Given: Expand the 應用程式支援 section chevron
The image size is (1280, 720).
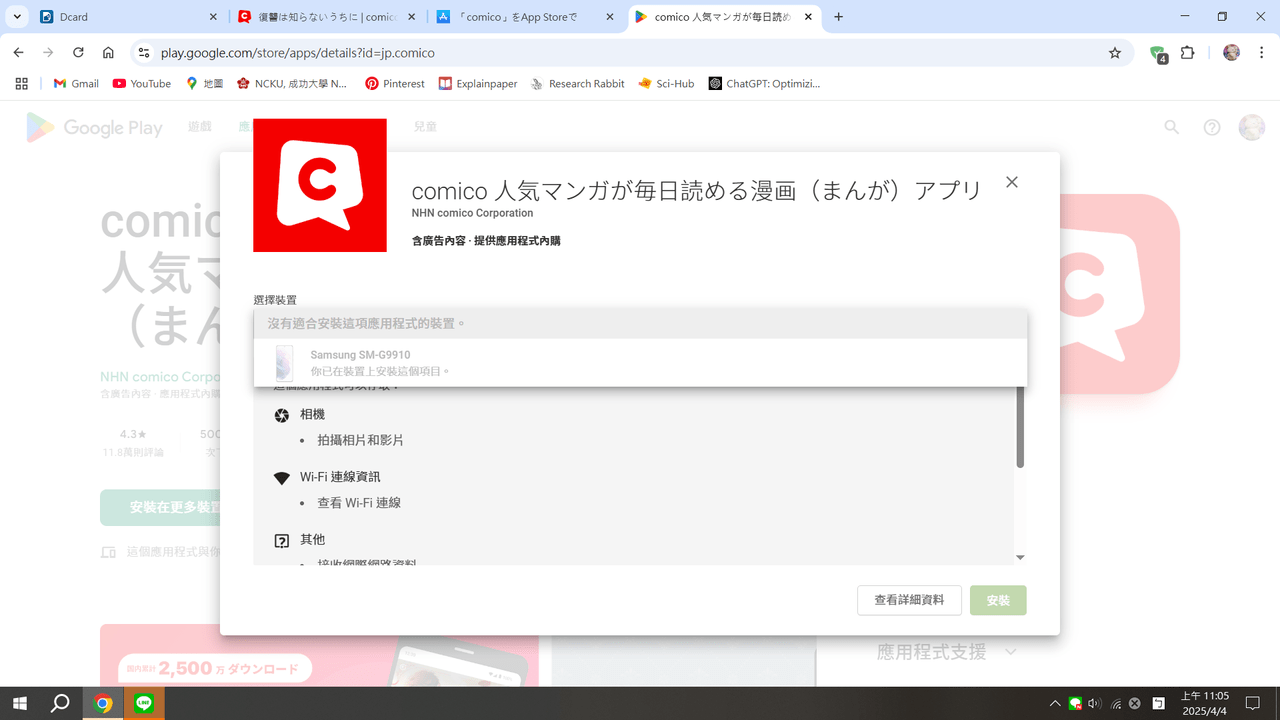Looking at the screenshot, I should [1010, 652].
